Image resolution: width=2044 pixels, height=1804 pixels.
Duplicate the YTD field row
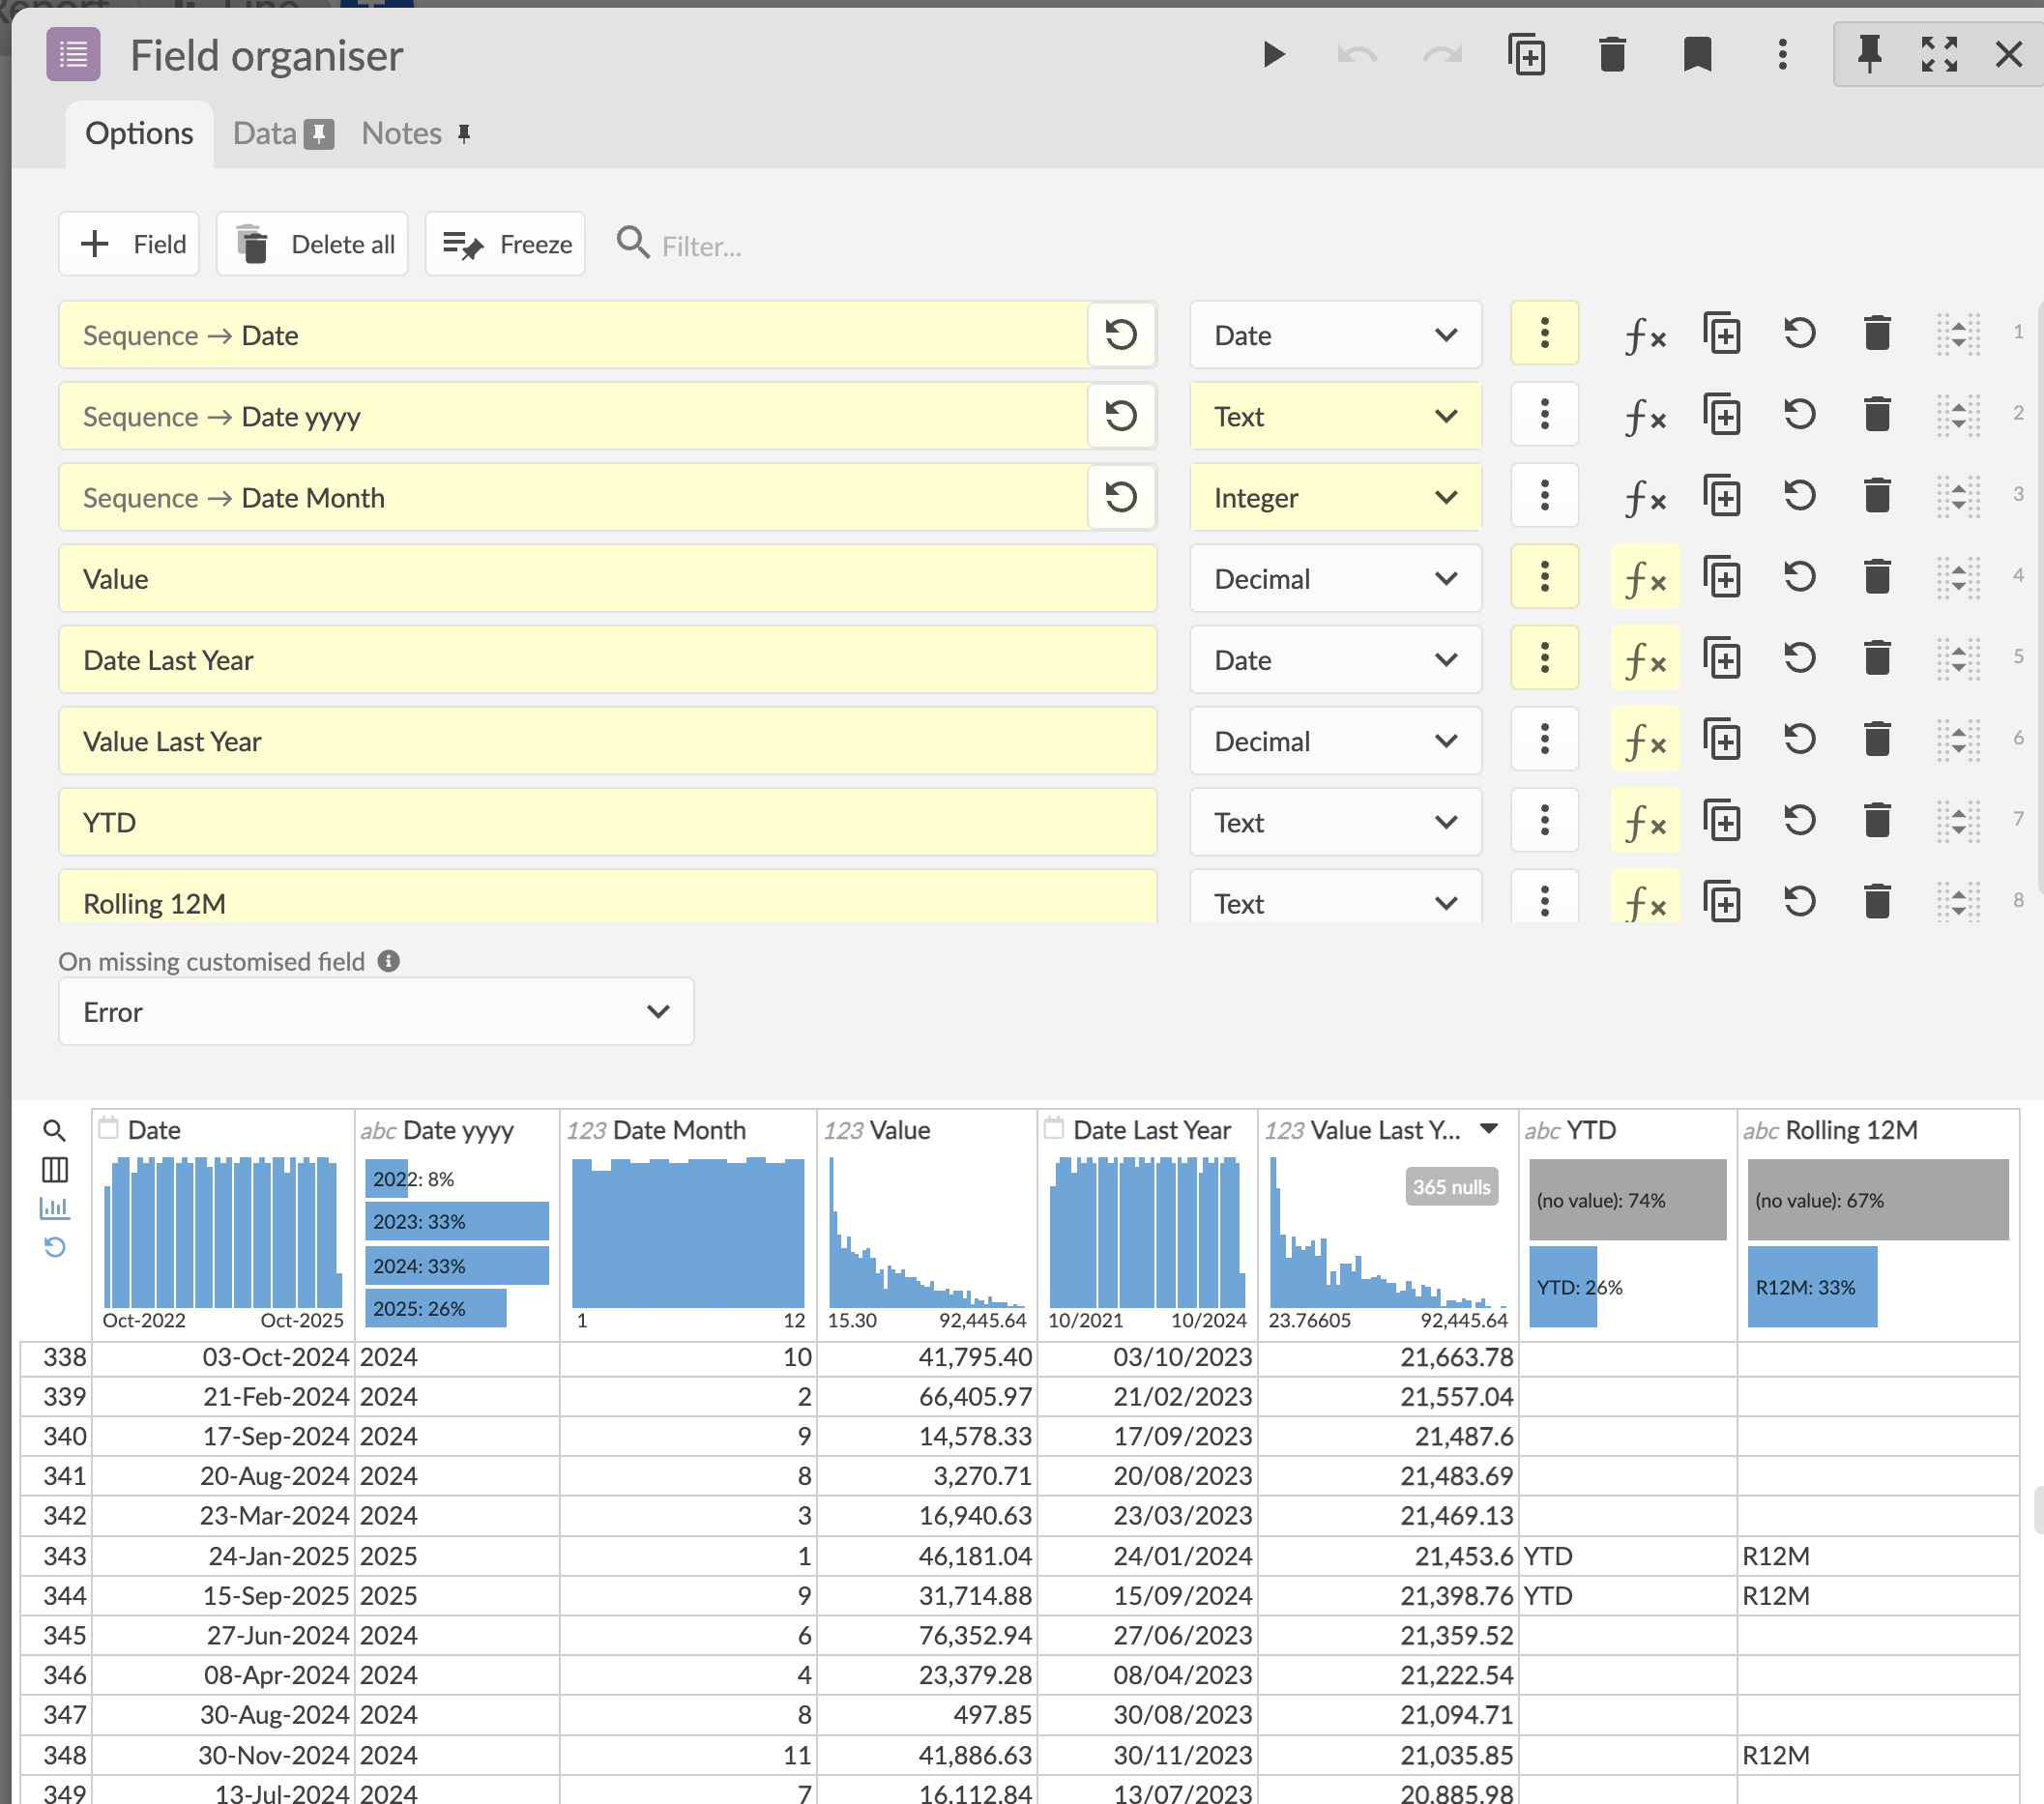[1722, 822]
